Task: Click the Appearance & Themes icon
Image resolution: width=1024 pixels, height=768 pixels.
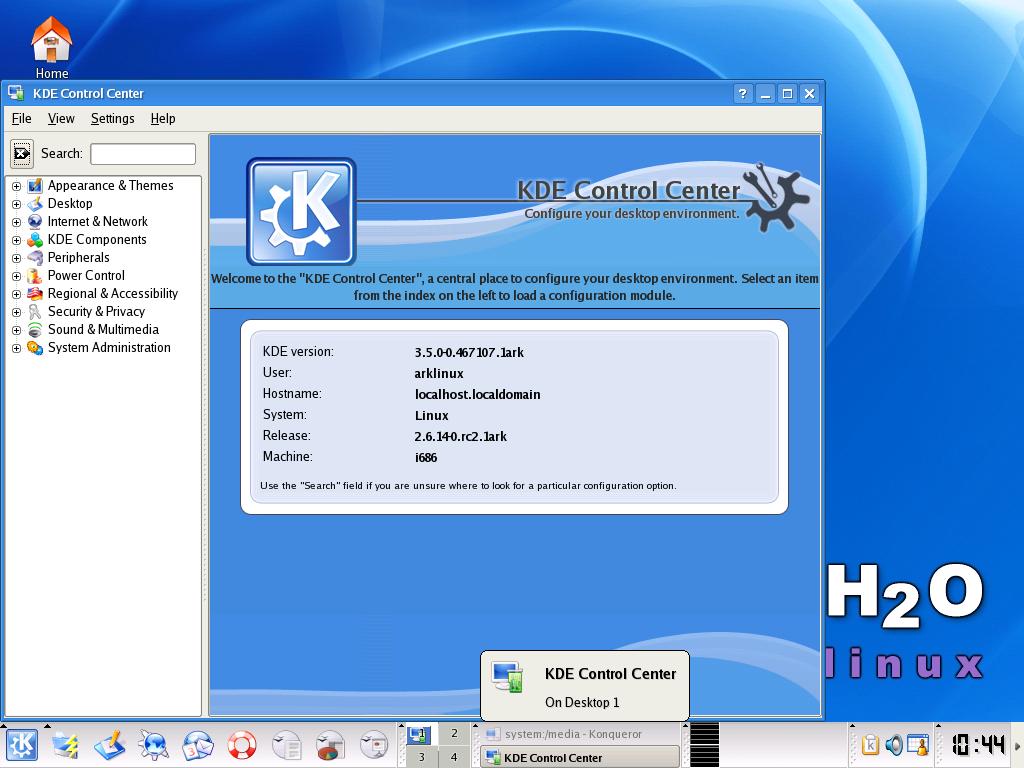Action: (x=35, y=185)
